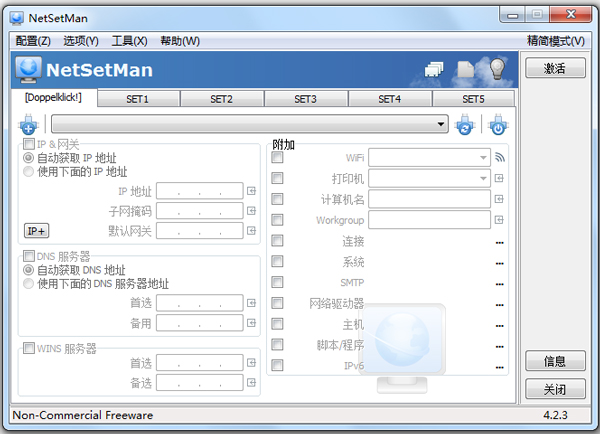The height and width of the screenshot is (434, 600).
Task: Tick the 网络驱动器 checkbox
Action: coord(277,303)
